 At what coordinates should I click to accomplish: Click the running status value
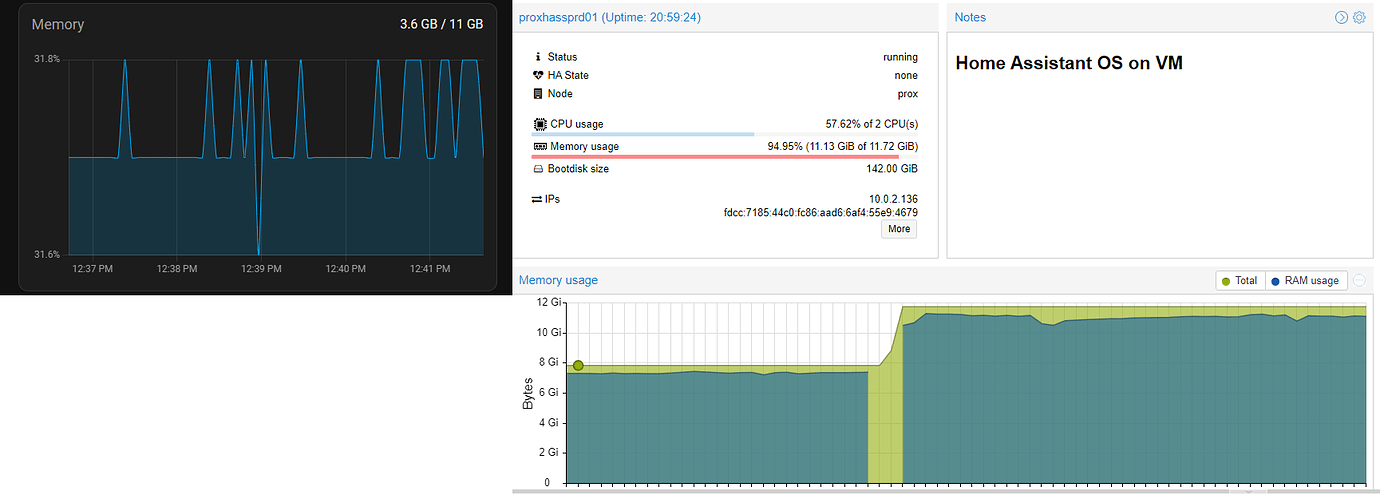coord(900,57)
